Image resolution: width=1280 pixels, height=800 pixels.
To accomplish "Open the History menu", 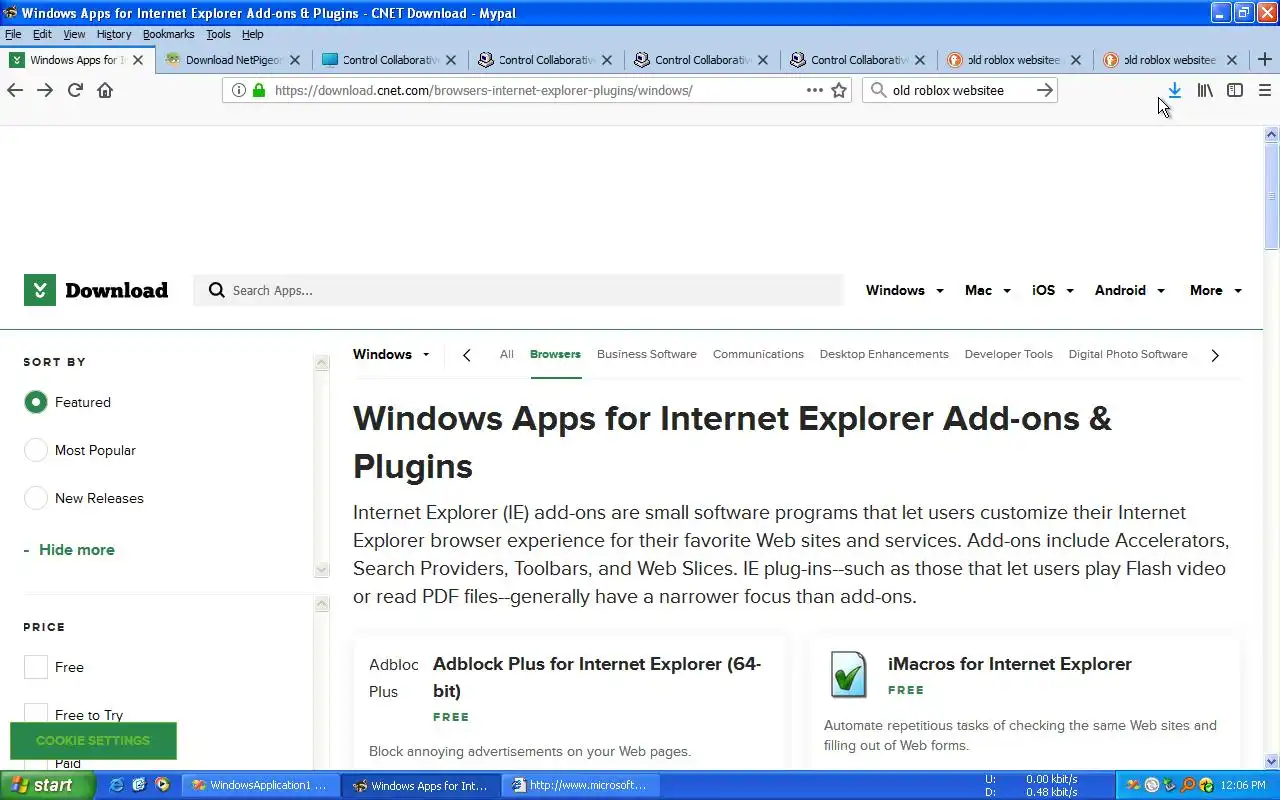I will (x=114, y=34).
